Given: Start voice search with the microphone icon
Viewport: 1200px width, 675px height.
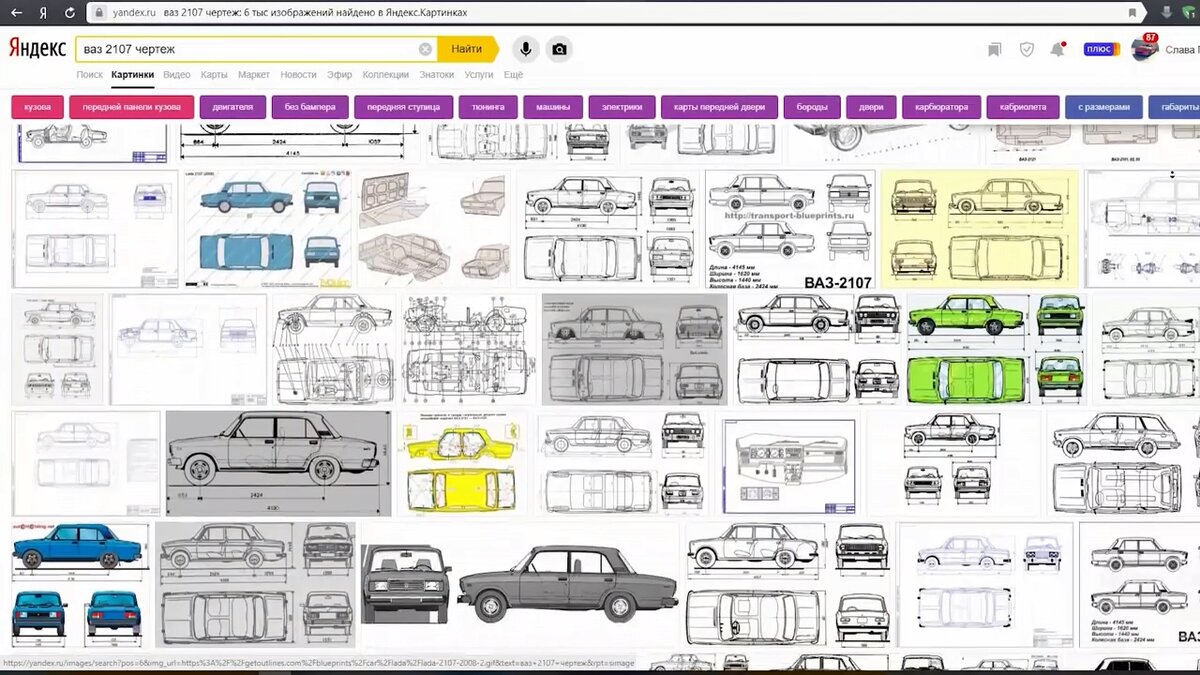Looking at the screenshot, I should [525, 49].
